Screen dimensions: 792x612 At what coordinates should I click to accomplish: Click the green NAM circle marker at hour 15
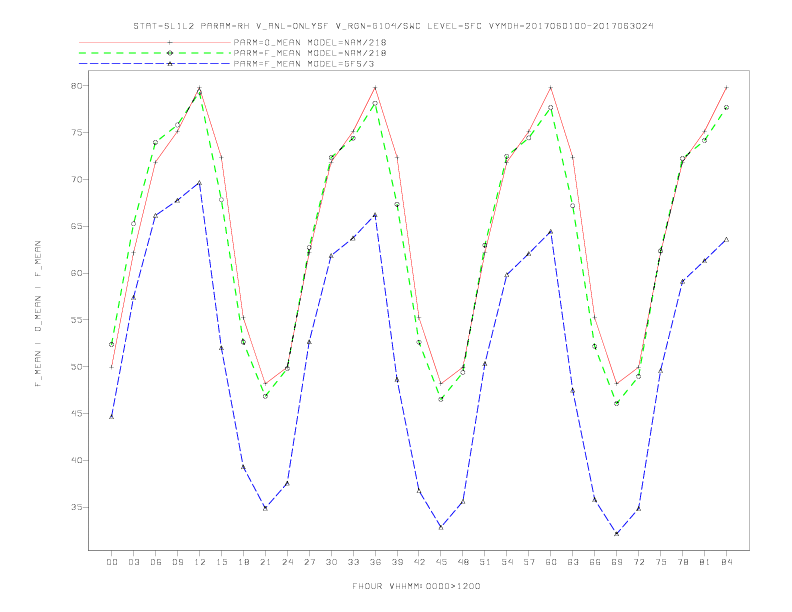click(x=221, y=200)
